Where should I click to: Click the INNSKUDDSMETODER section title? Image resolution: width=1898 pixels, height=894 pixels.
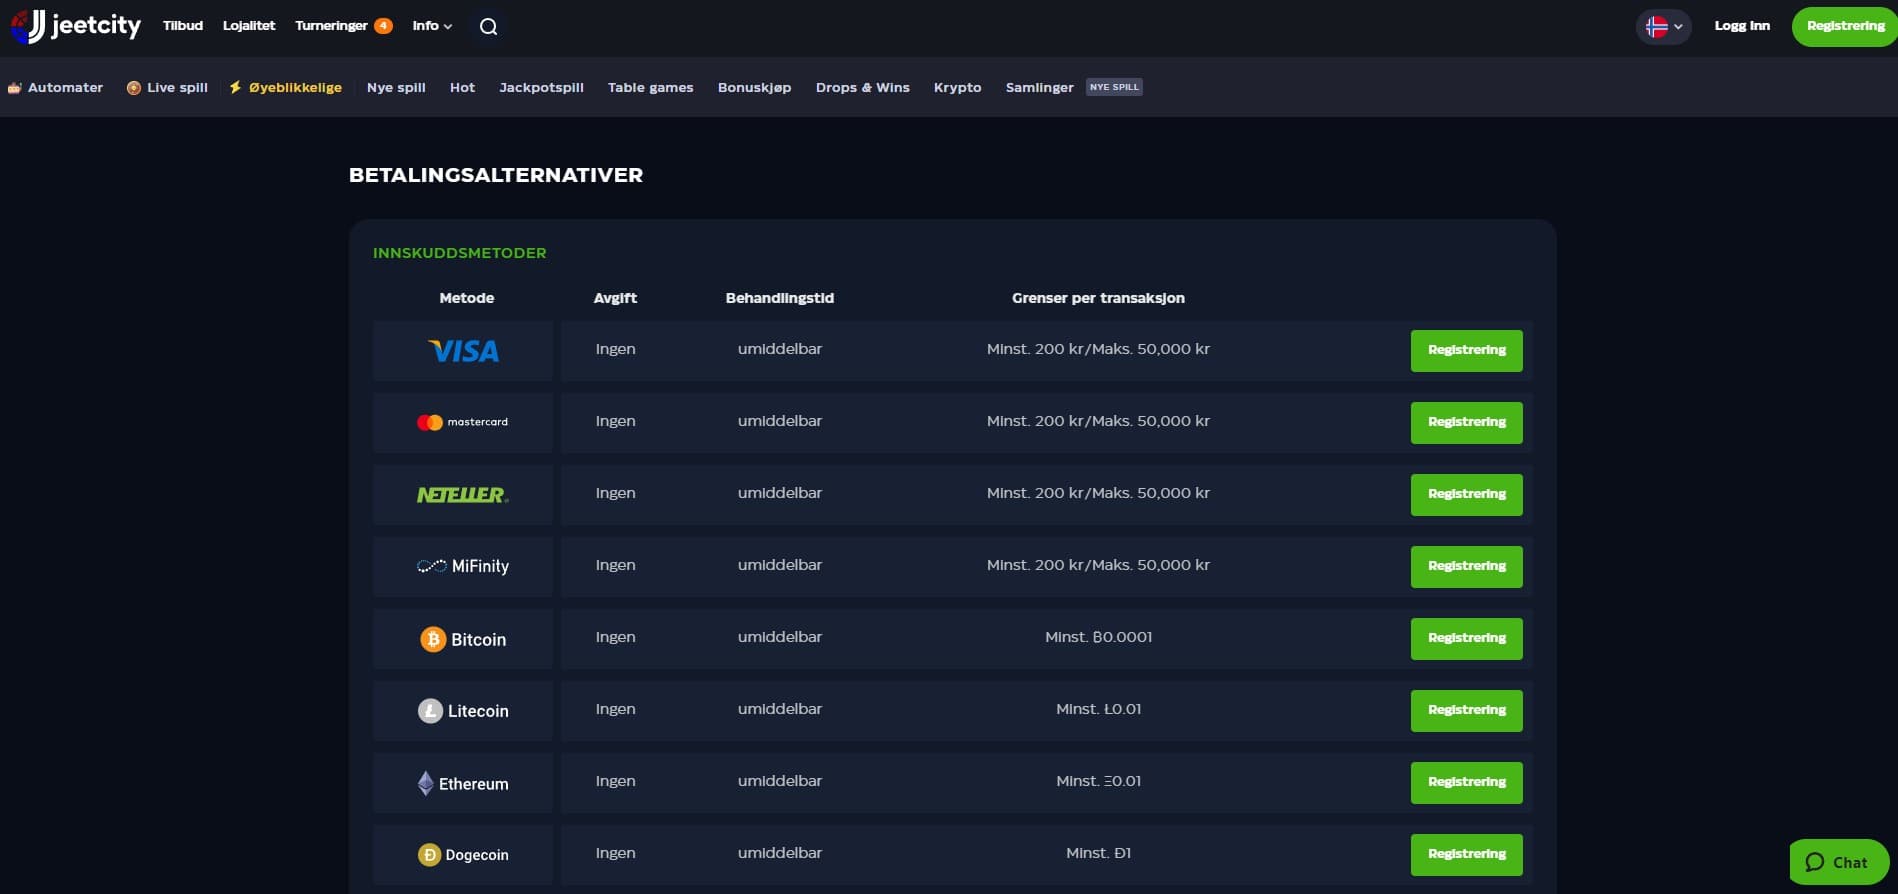(459, 253)
